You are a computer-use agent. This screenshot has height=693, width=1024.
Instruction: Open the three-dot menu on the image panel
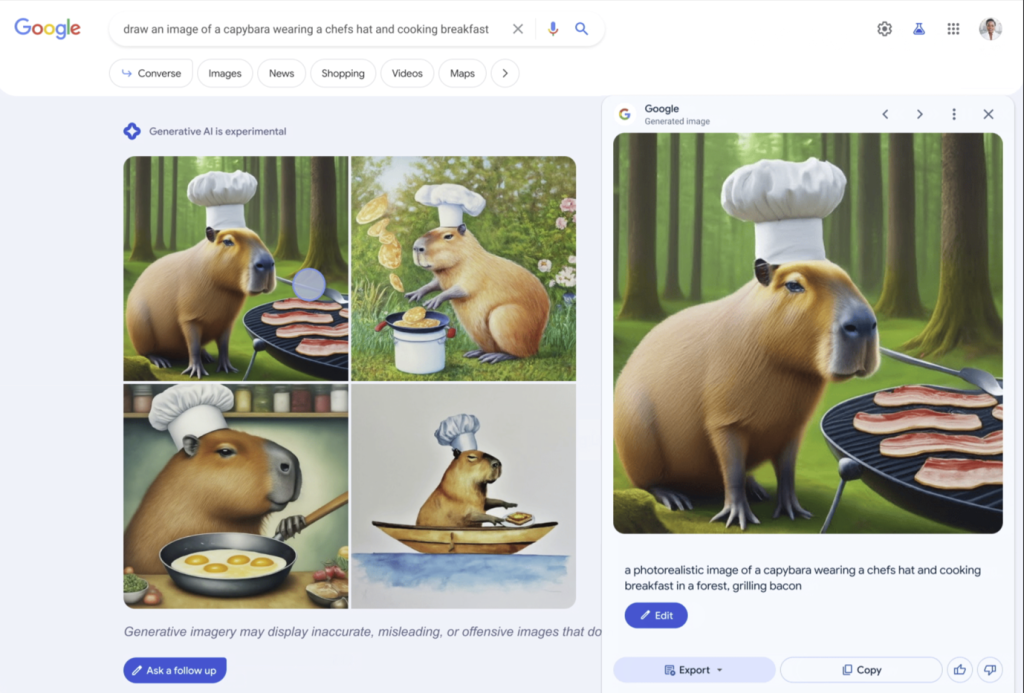pyautogui.click(x=953, y=114)
